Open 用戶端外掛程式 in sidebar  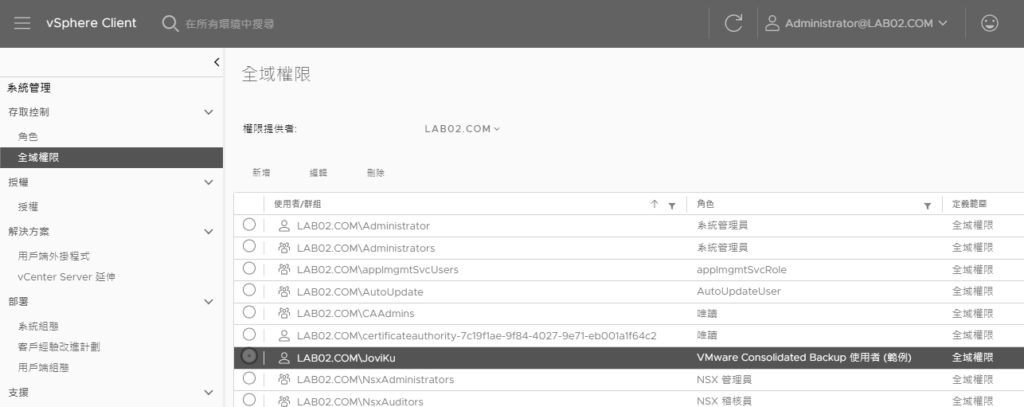pos(54,257)
